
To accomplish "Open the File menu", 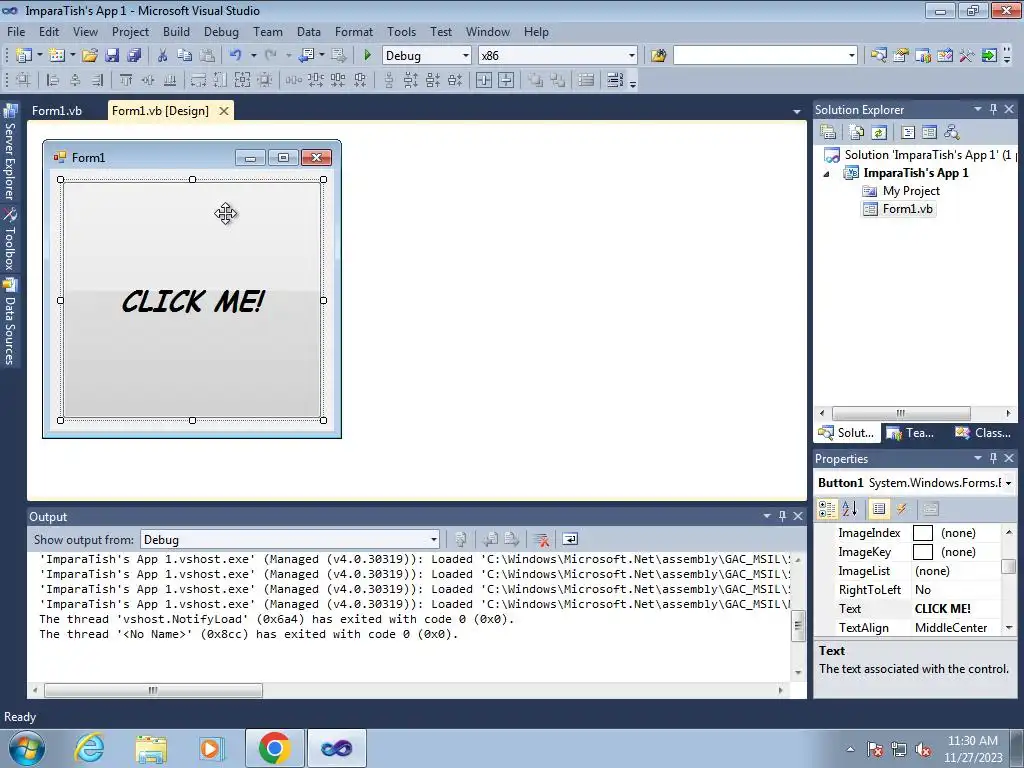I will point(16,31).
